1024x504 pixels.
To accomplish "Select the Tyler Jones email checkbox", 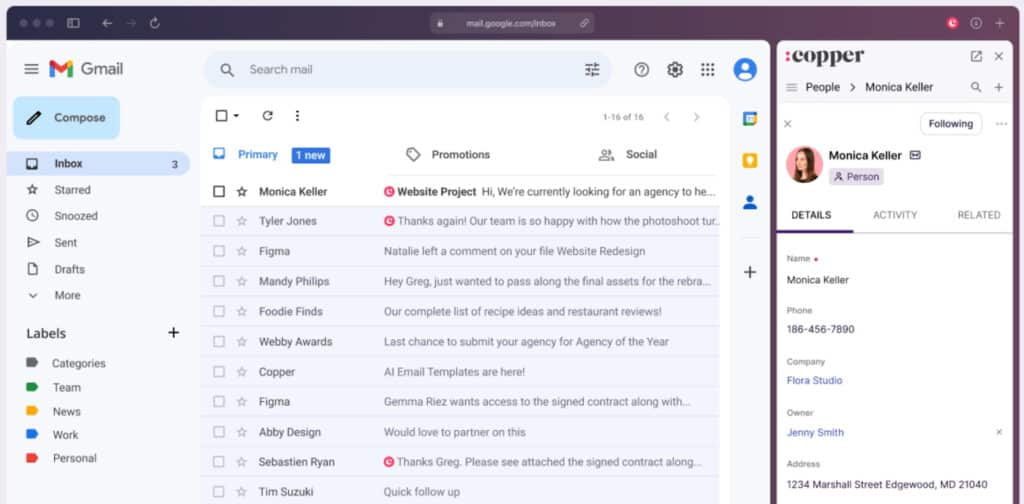I will point(219,221).
